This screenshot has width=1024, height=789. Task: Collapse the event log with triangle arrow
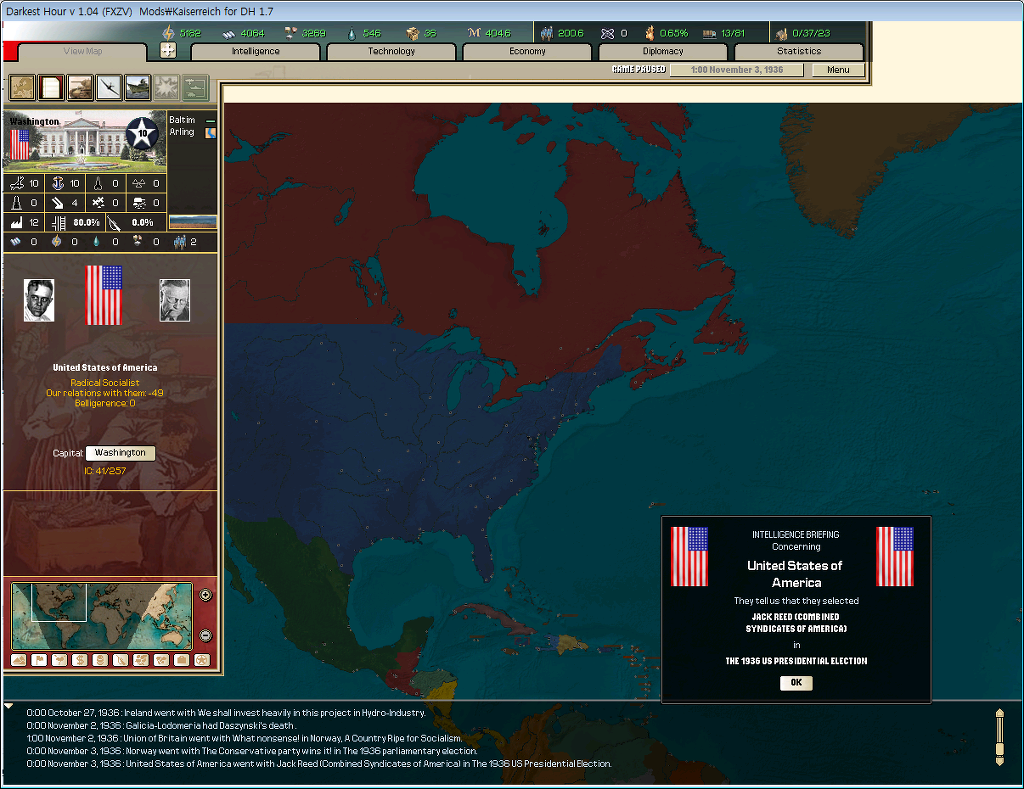tap(8, 706)
